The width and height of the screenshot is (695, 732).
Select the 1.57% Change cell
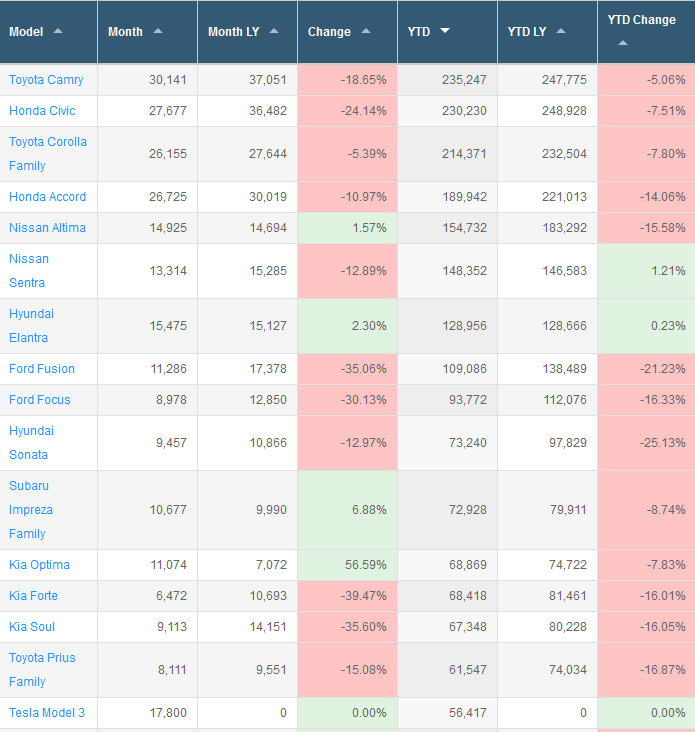pos(347,227)
